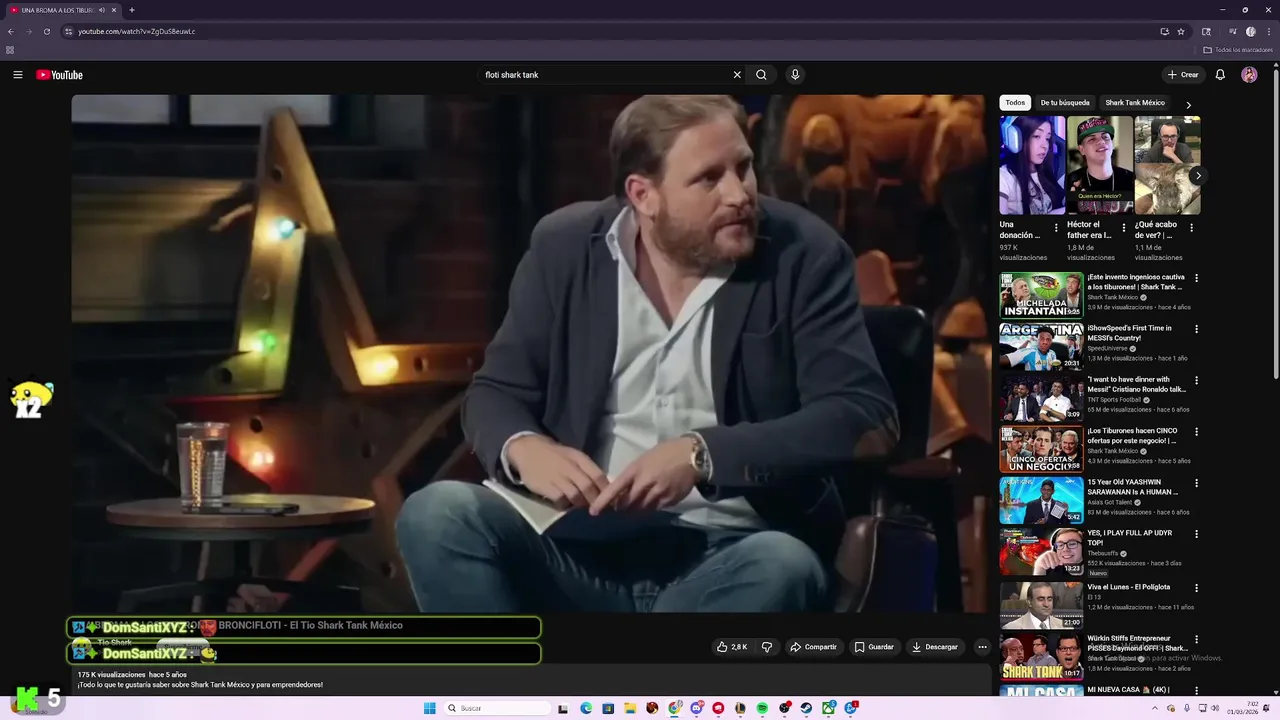Open the Argentina IShowSpeed thumbnail
The height and width of the screenshot is (720, 1280).
click(x=1041, y=346)
